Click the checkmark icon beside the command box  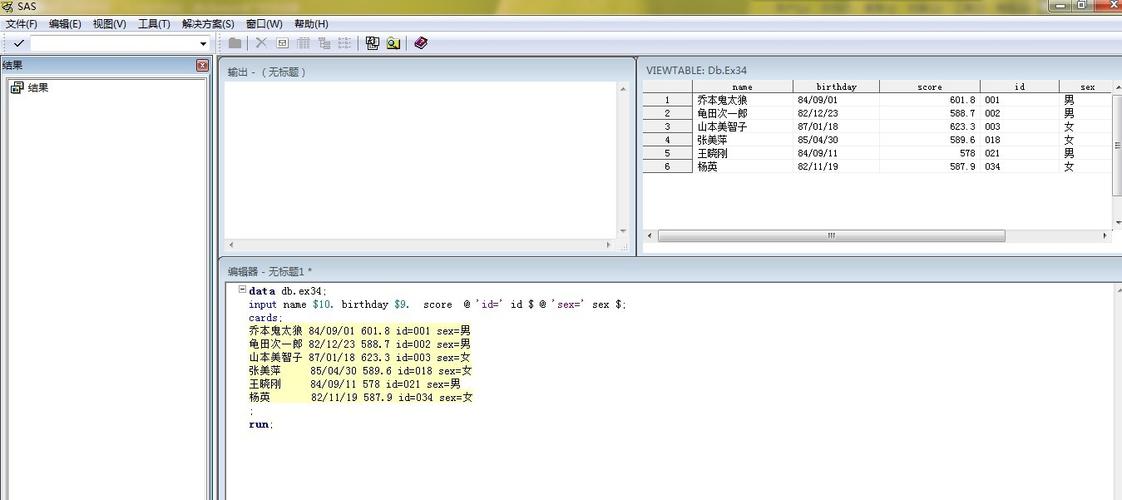tap(18, 43)
